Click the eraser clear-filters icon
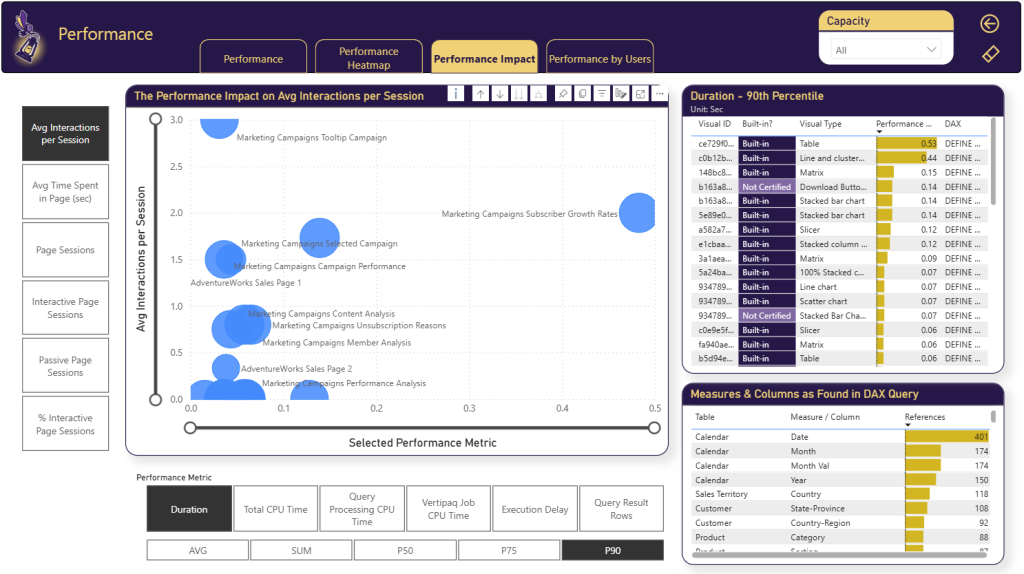 (990, 54)
